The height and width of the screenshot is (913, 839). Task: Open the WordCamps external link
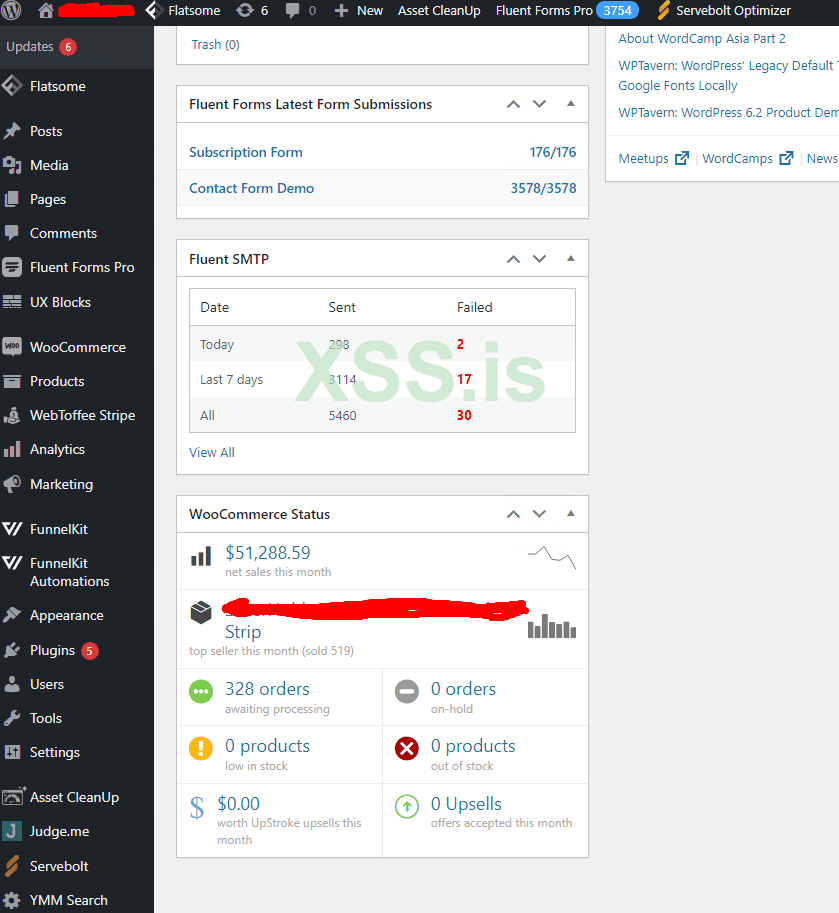tap(748, 158)
